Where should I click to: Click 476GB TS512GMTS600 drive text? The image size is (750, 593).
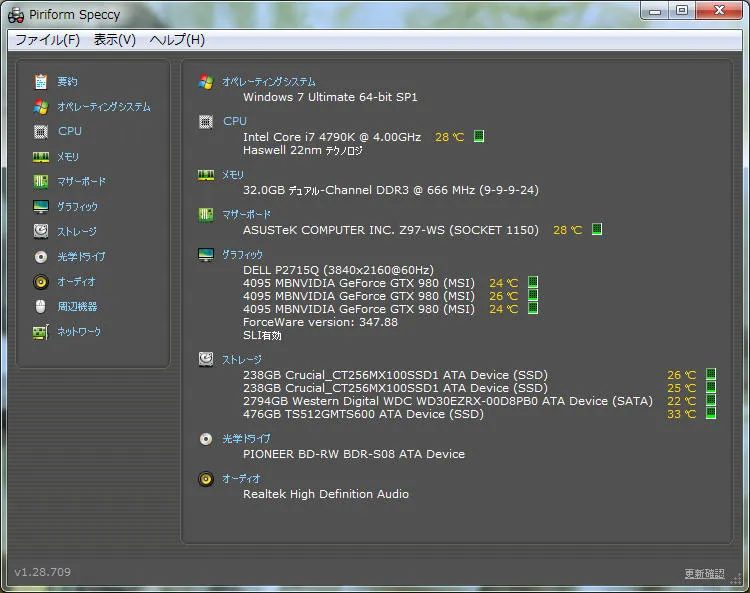[x=363, y=414]
